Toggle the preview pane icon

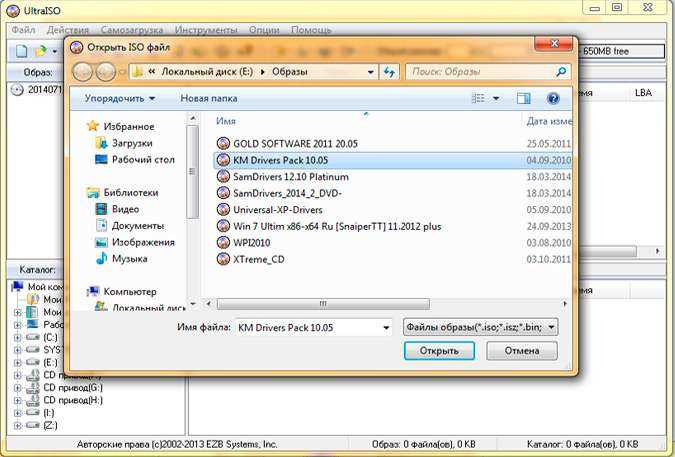tap(523, 99)
